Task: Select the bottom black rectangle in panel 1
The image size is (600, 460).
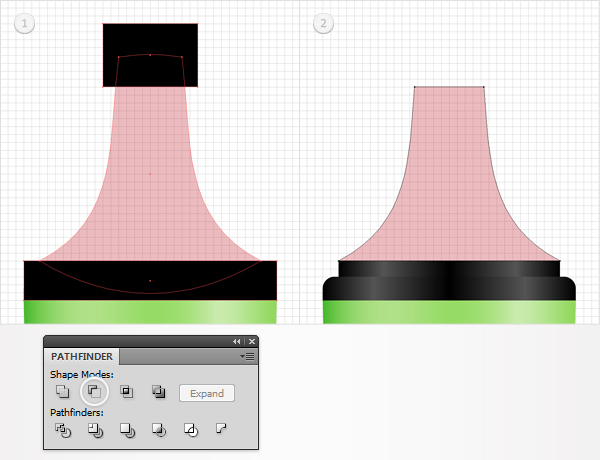Action: (x=150, y=281)
